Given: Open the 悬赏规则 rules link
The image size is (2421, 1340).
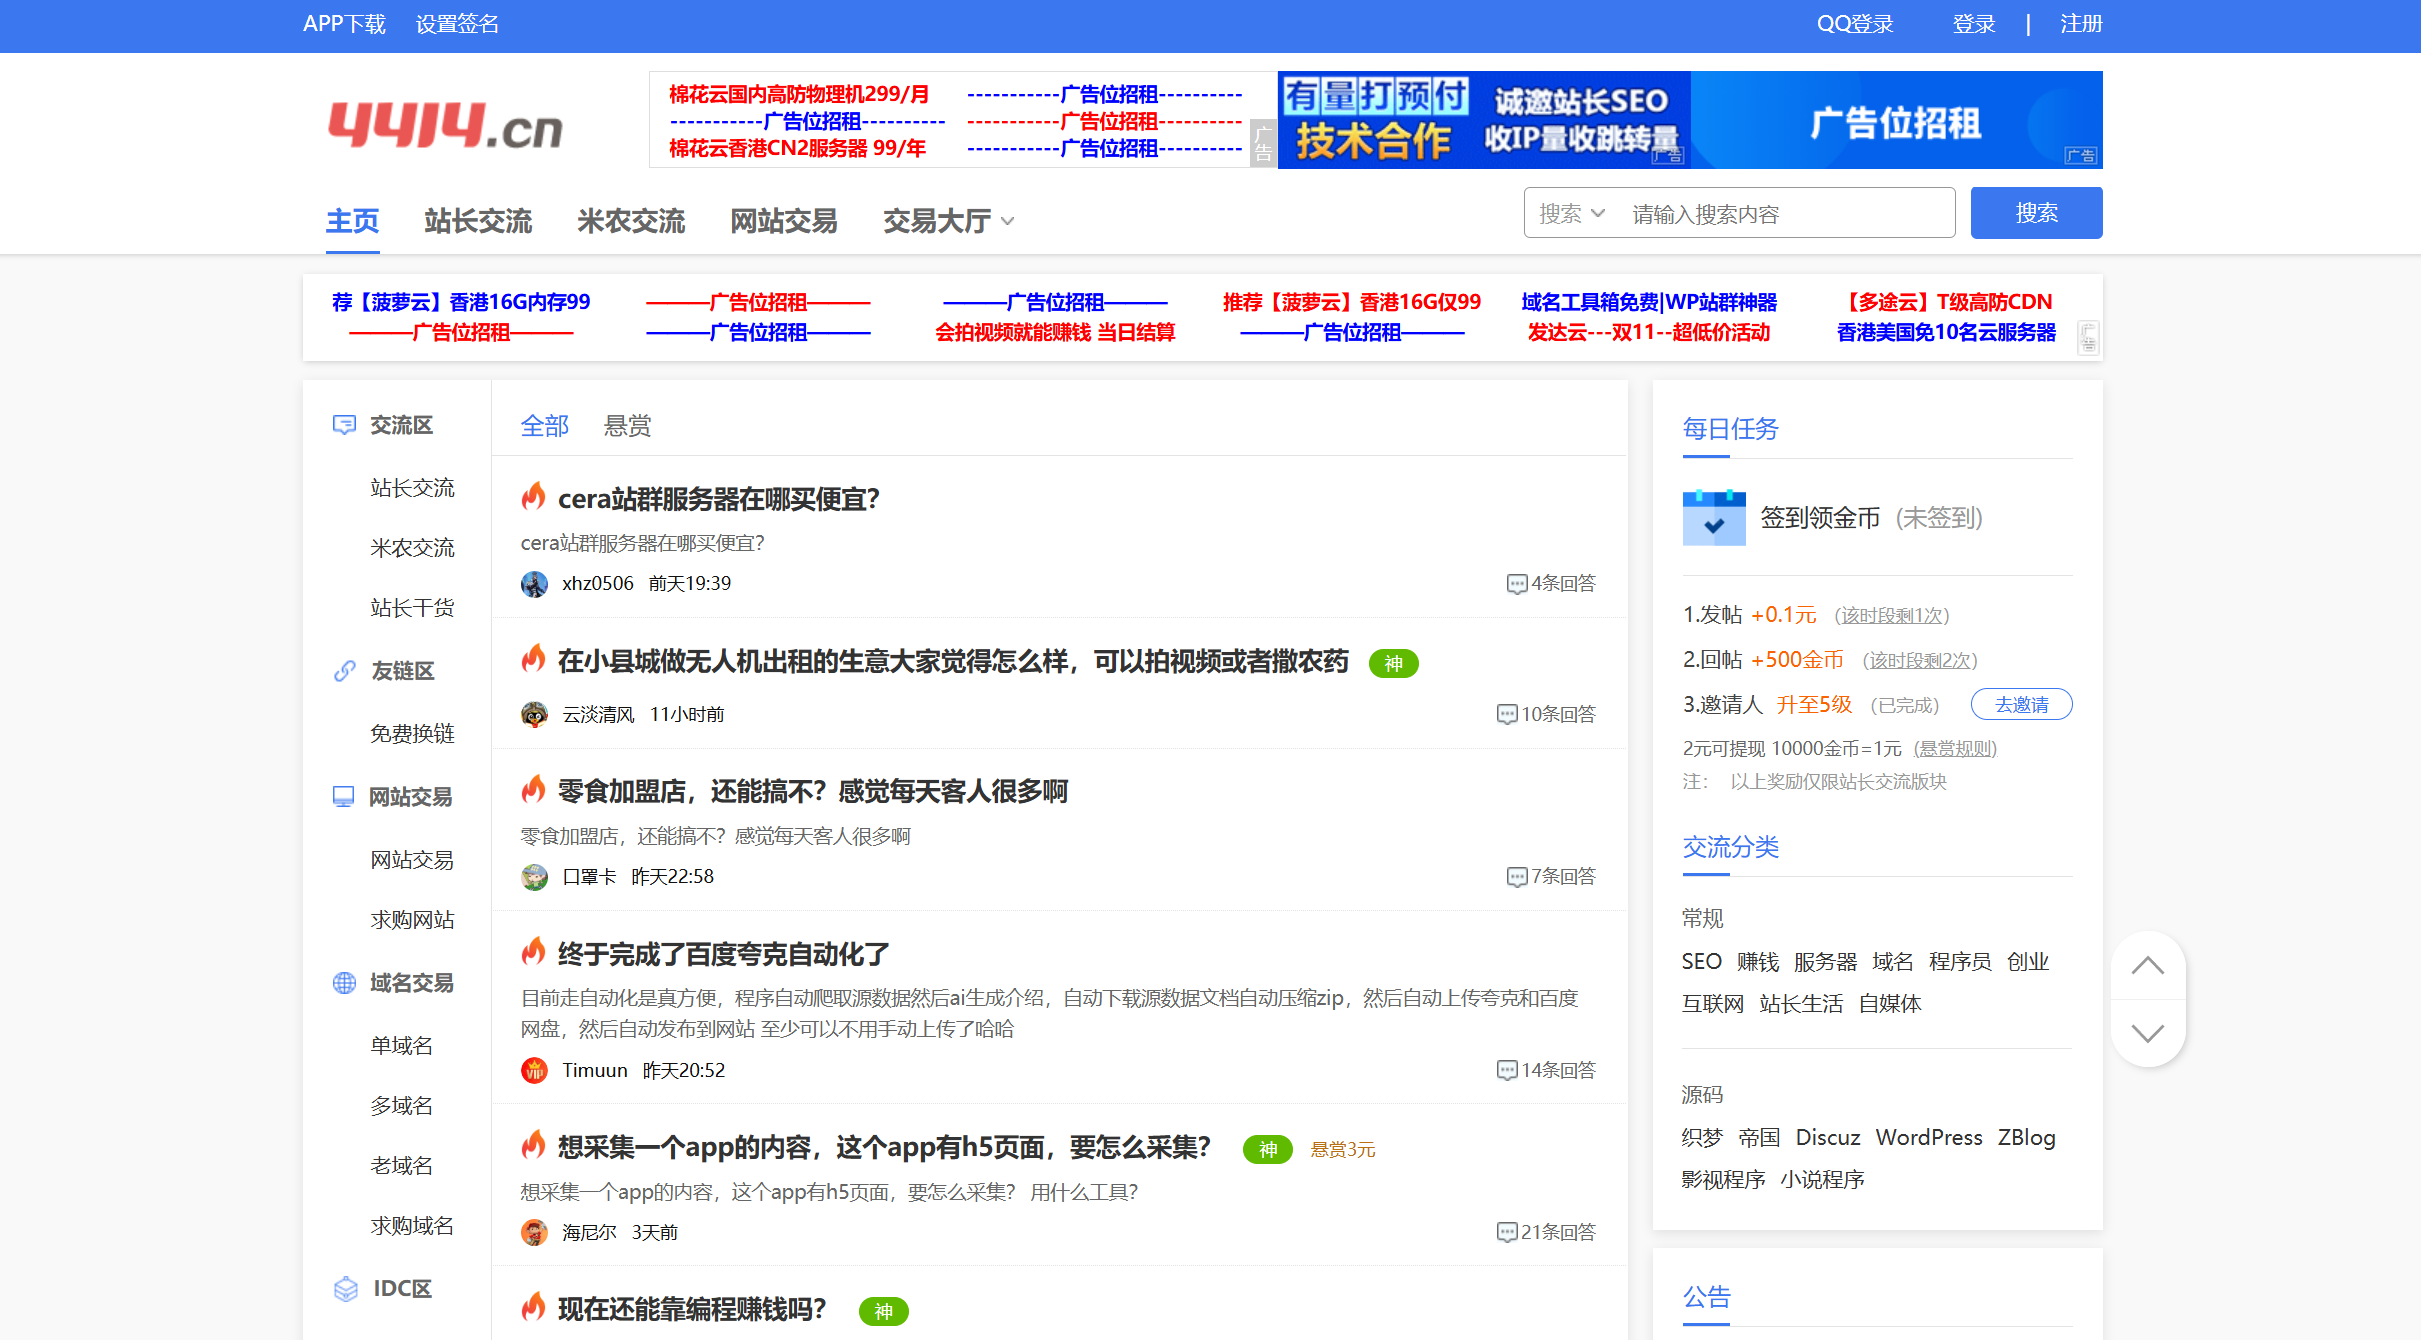Looking at the screenshot, I should point(1954,748).
